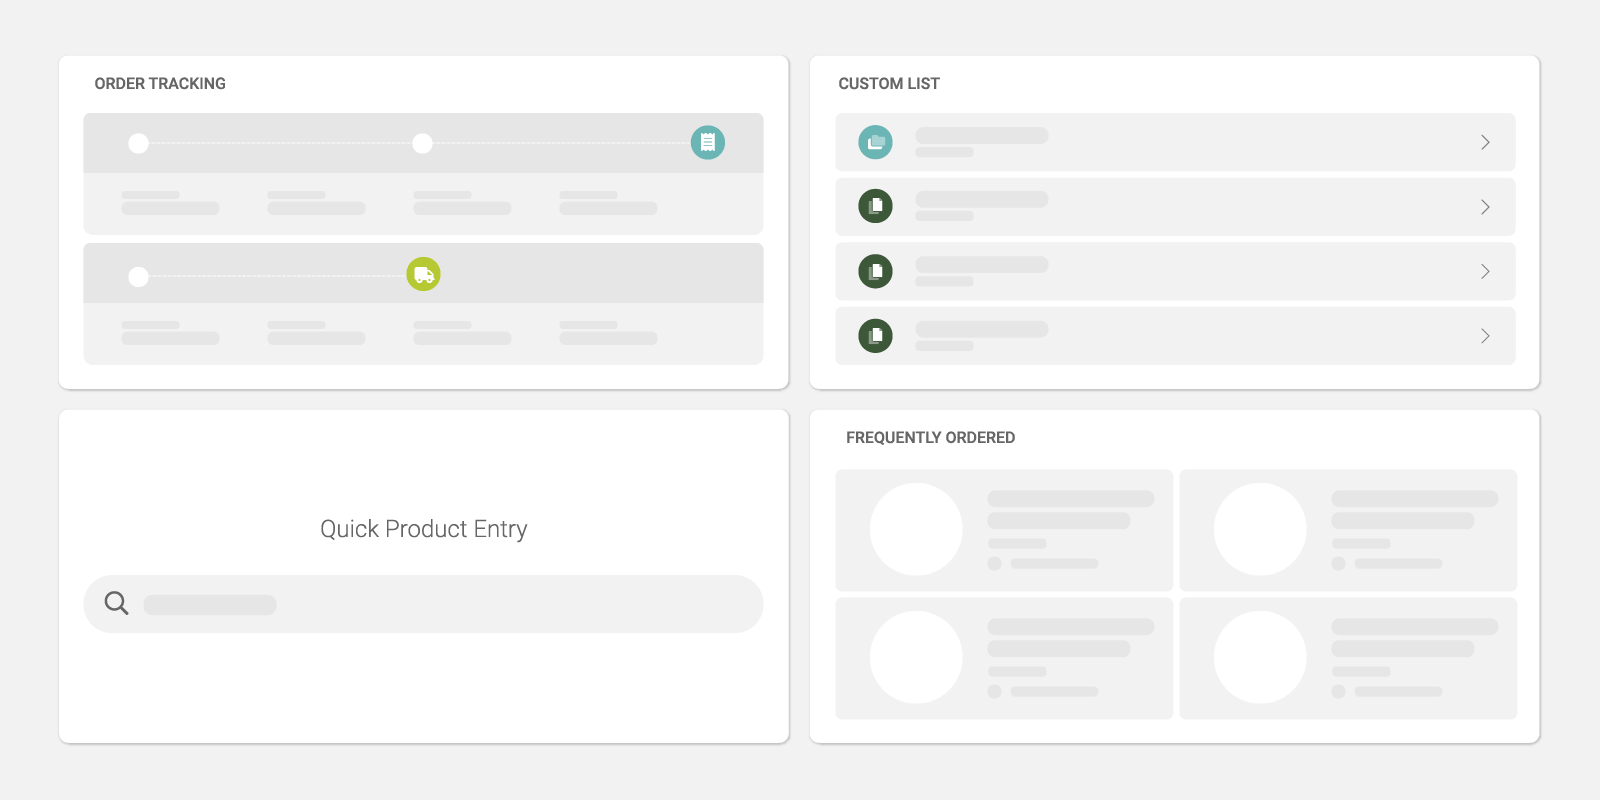Open the bottom-left Frequently Ordered product thumbnail
Screen dimensions: 1600x800
916,657
